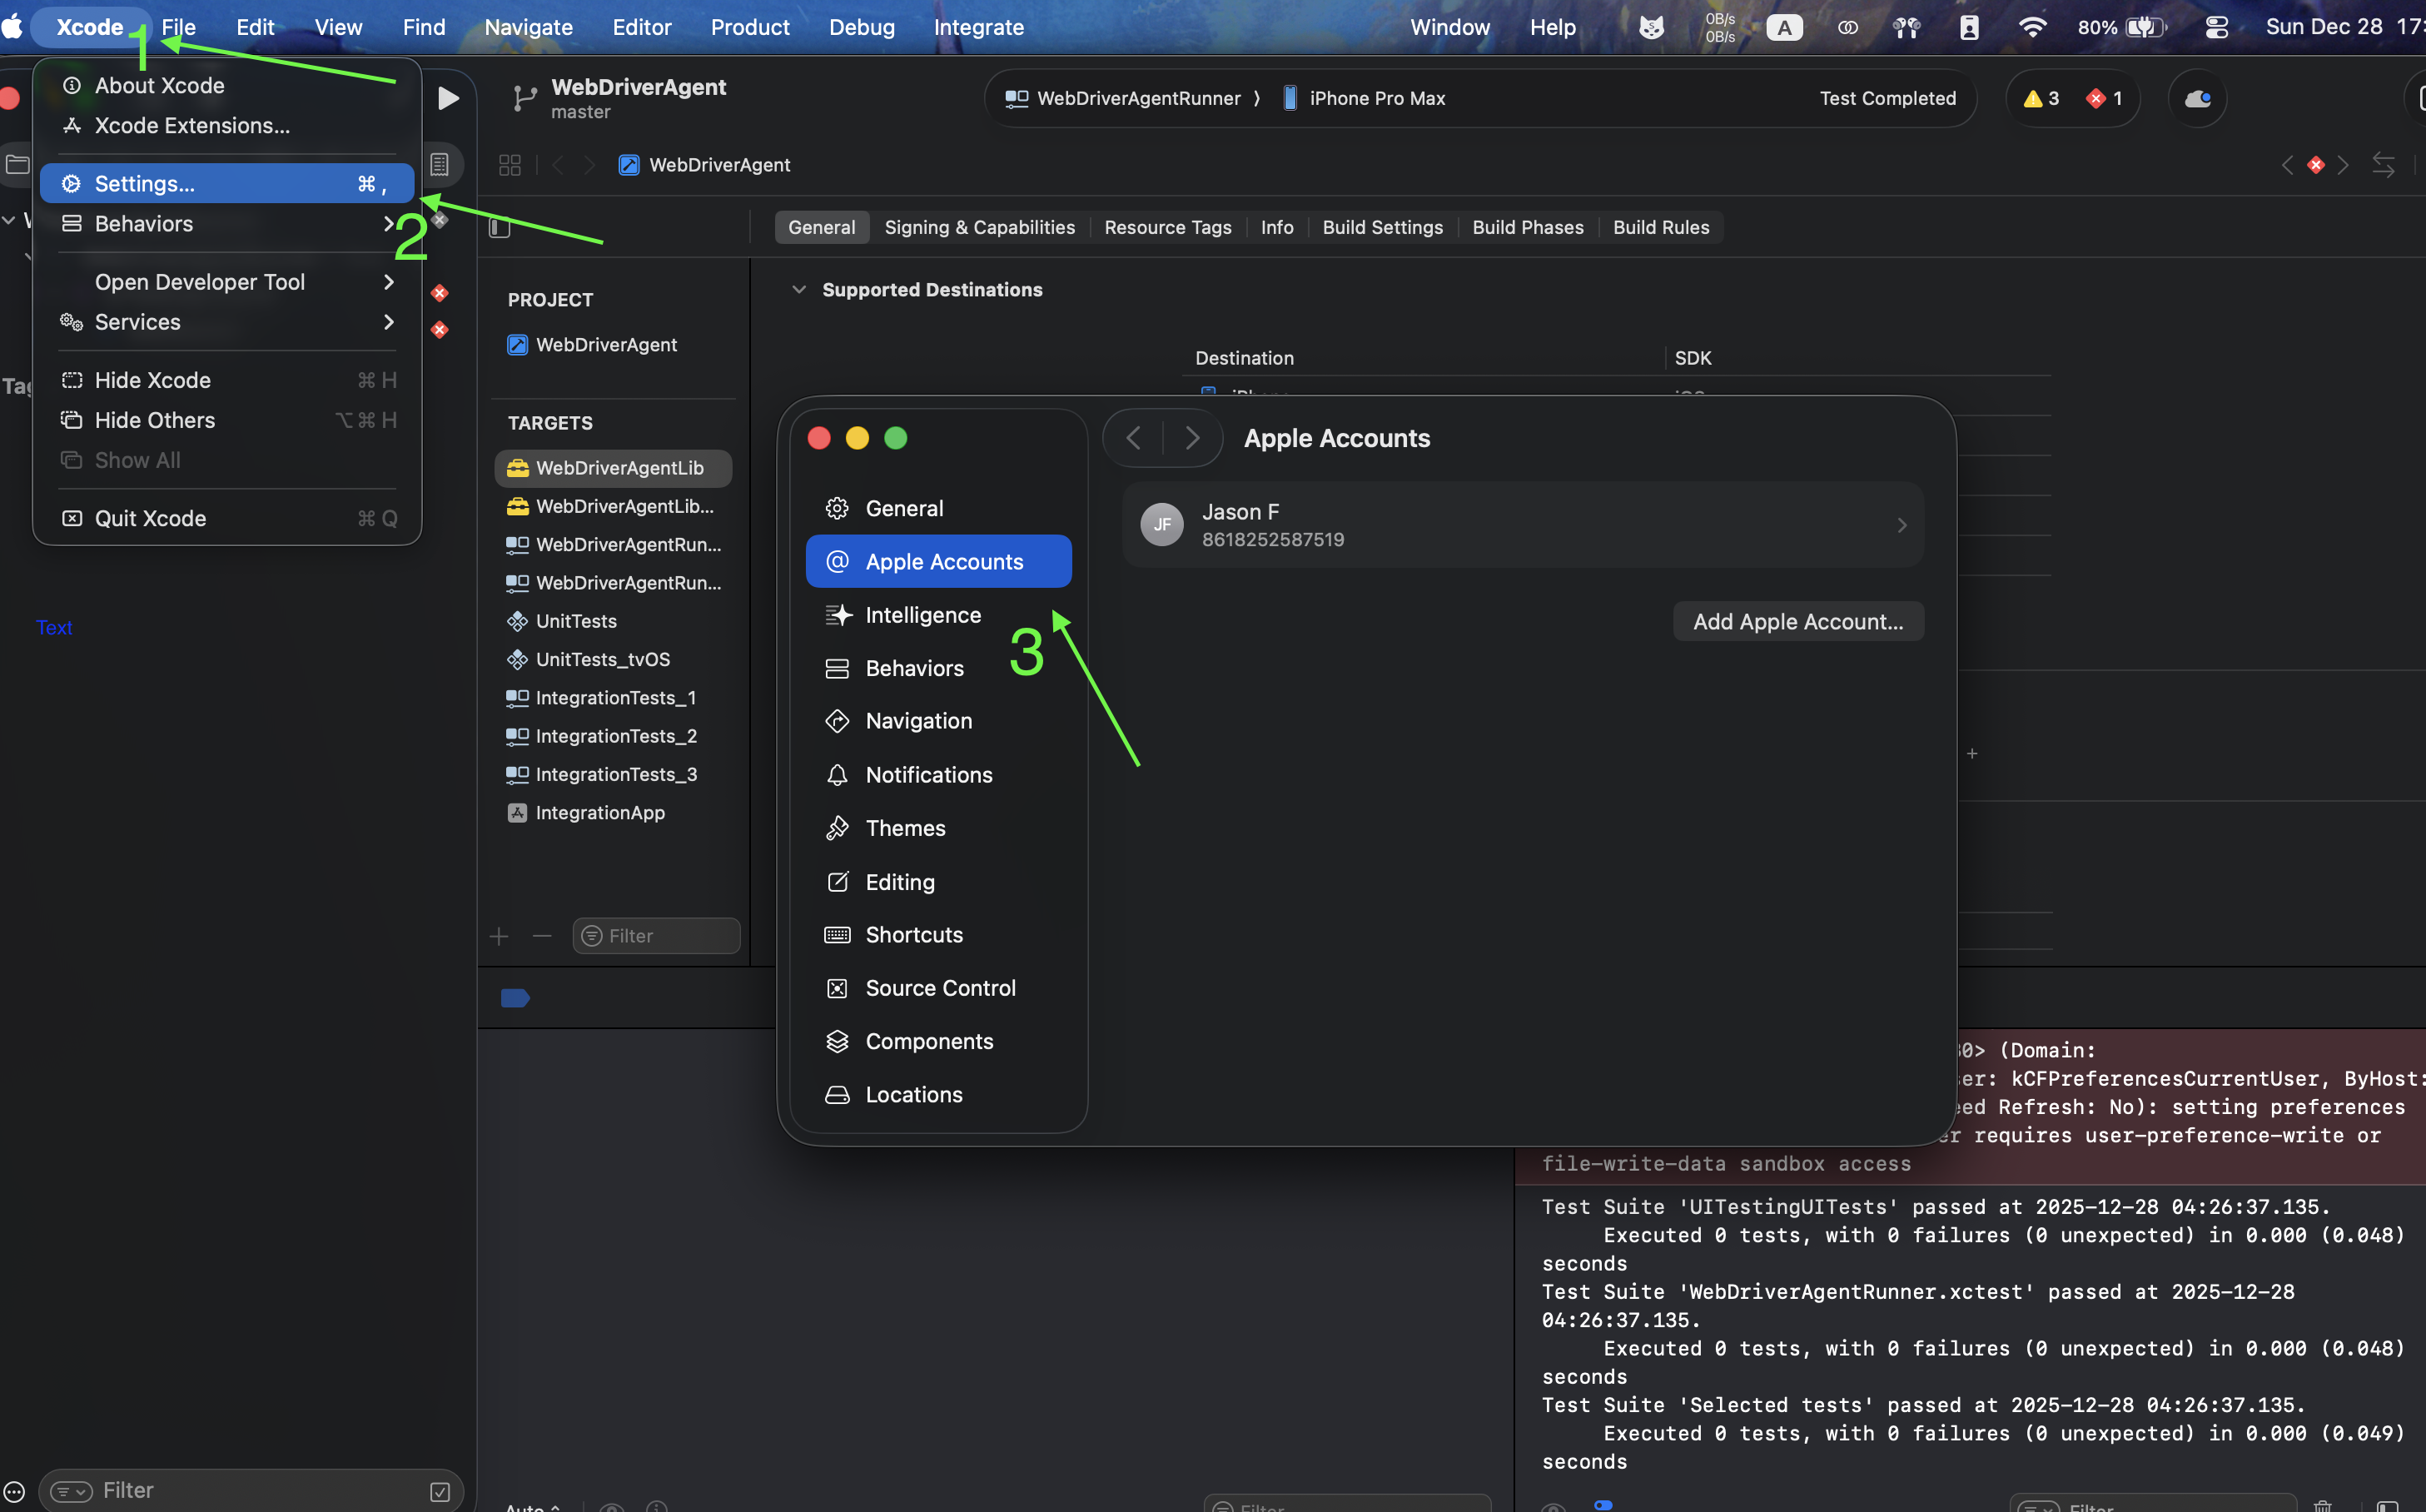Viewport: 2426px width, 1512px height.
Task: Click the breakpoint tag icon in debug bar
Action: point(515,998)
